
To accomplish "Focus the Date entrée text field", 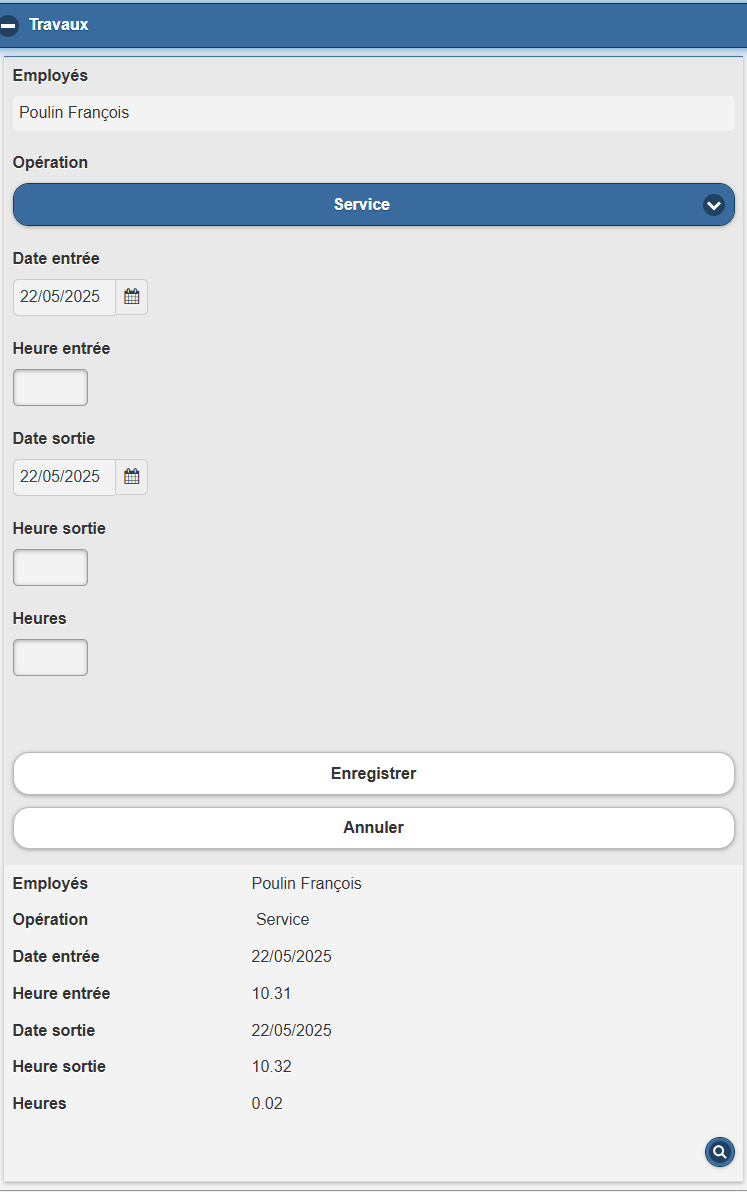I will (x=64, y=297).
